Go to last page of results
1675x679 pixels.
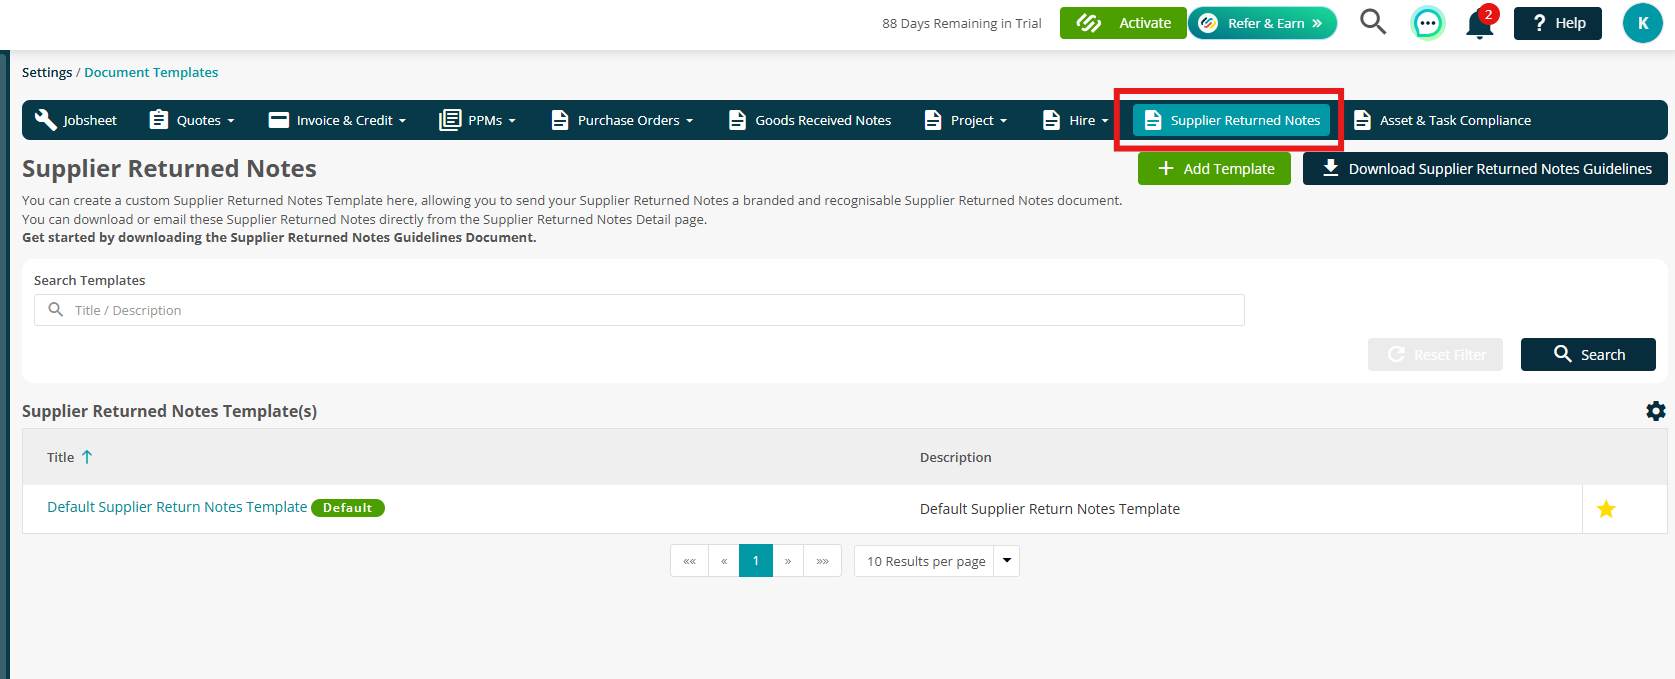[823, 561]
